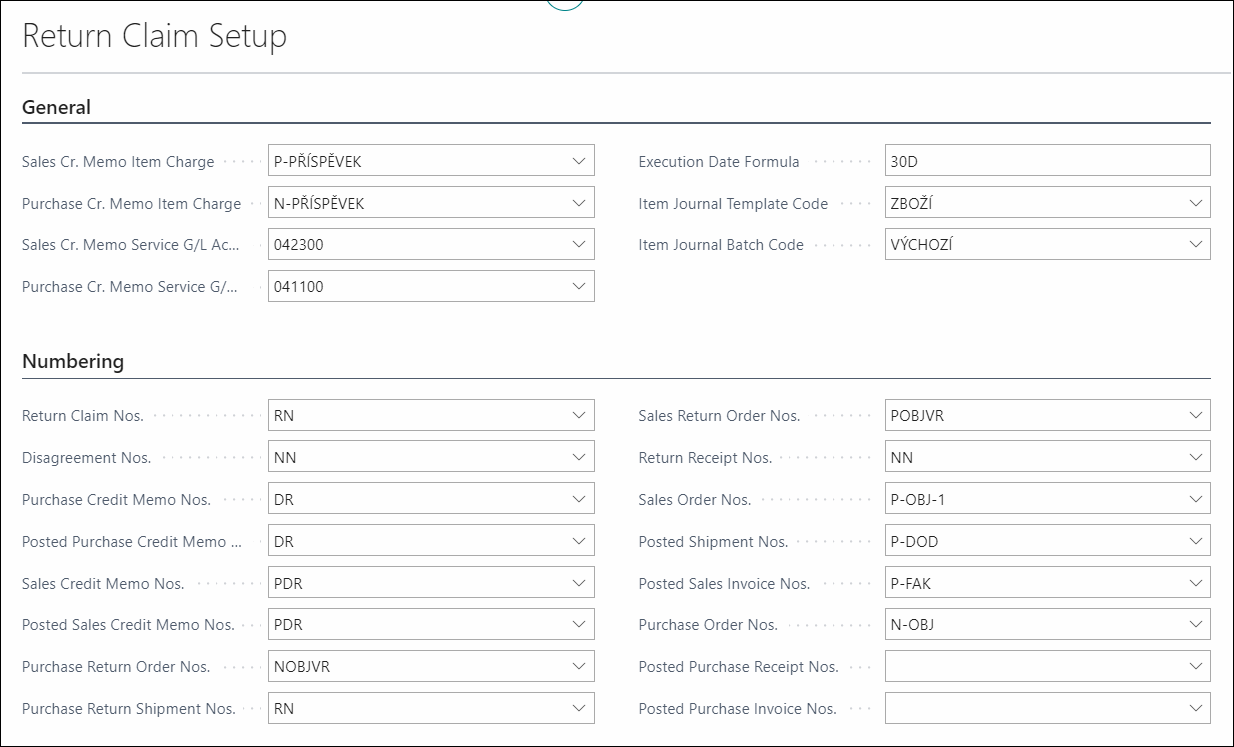Click the Posted Purchase Receipt Nos. label

point(738,666)
